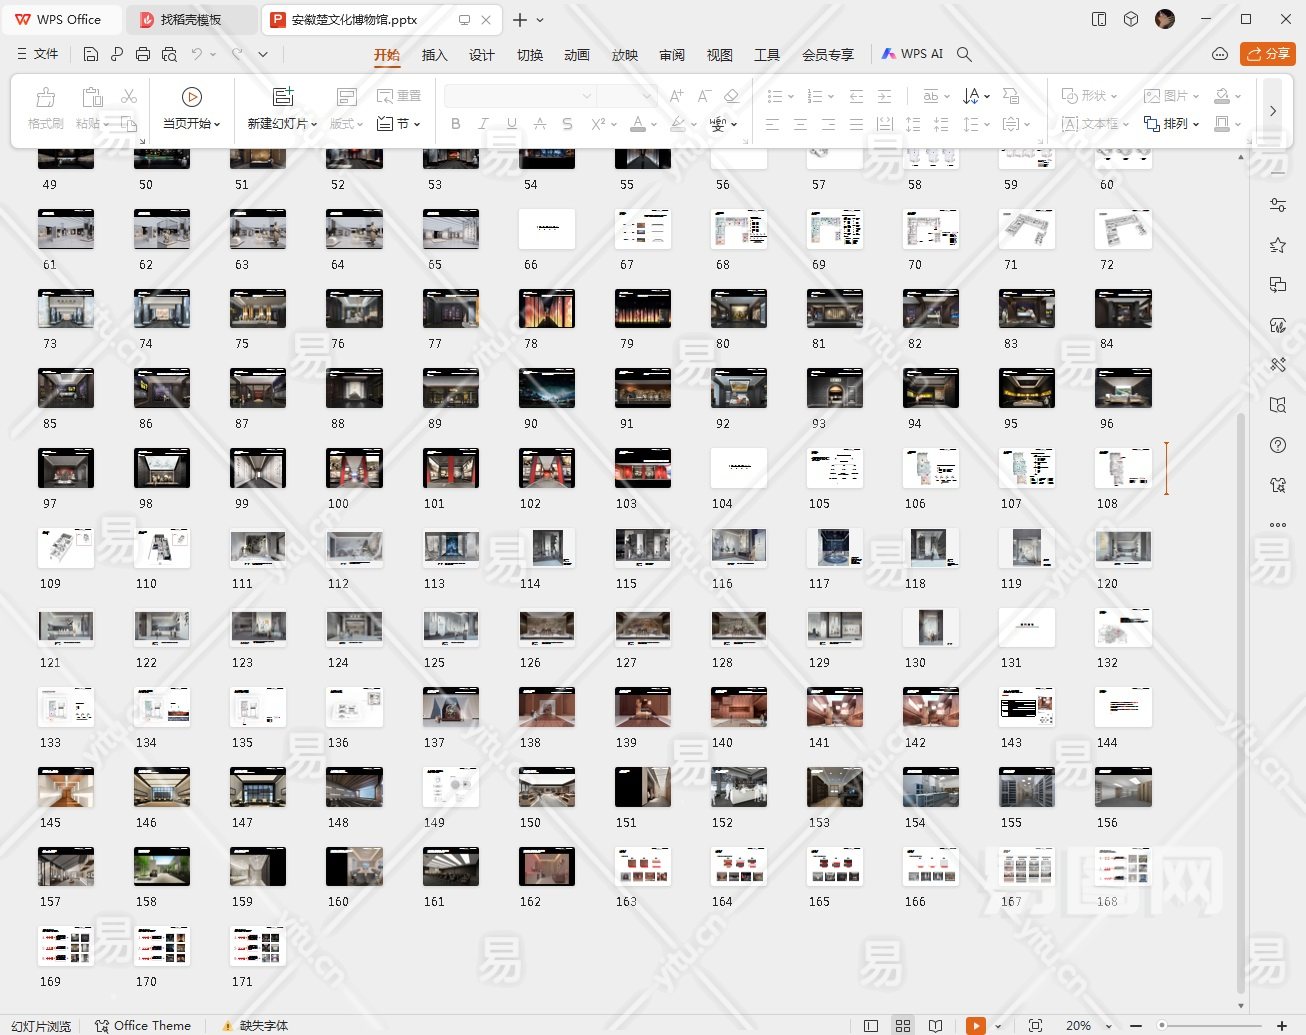The image size is (1306, 1035).
Task: Click the WPS AI button
Action: tap(912, 54)
